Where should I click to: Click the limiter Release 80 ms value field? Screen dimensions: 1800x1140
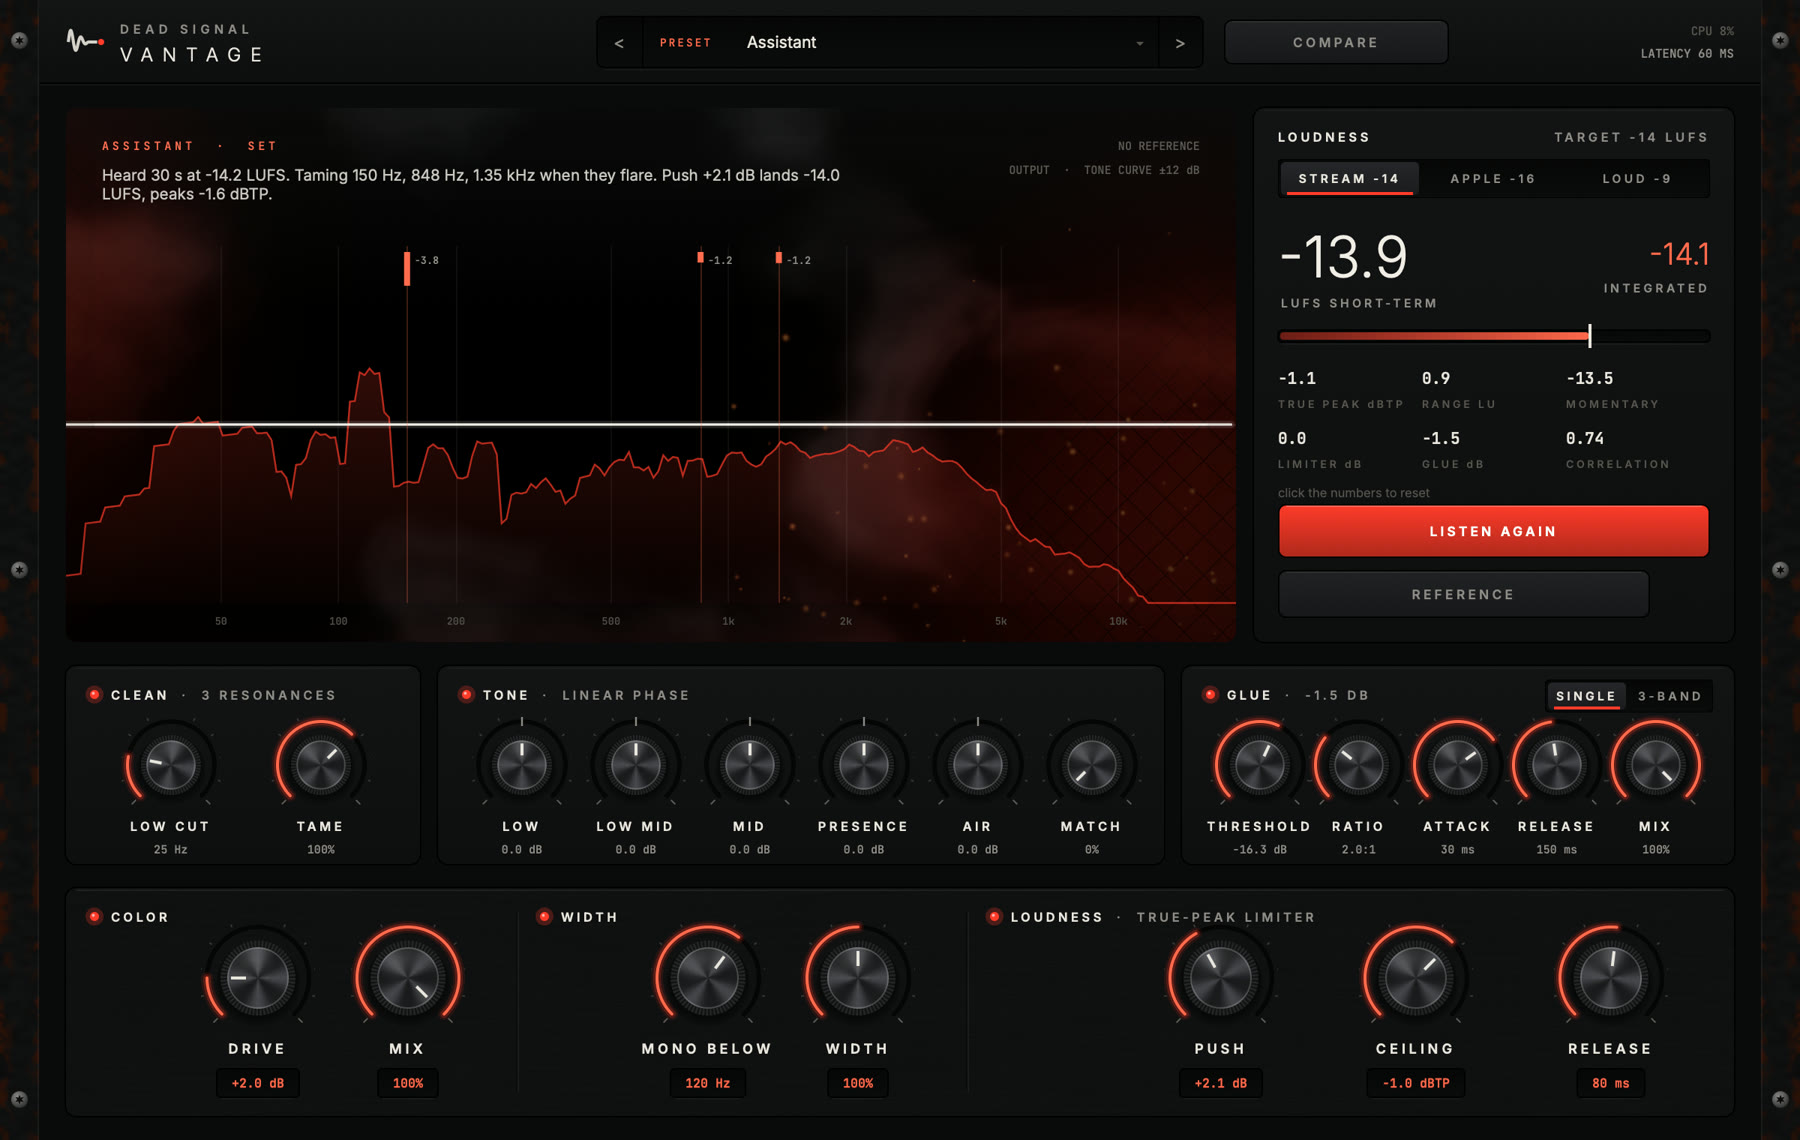[x=1611, y=1083]
